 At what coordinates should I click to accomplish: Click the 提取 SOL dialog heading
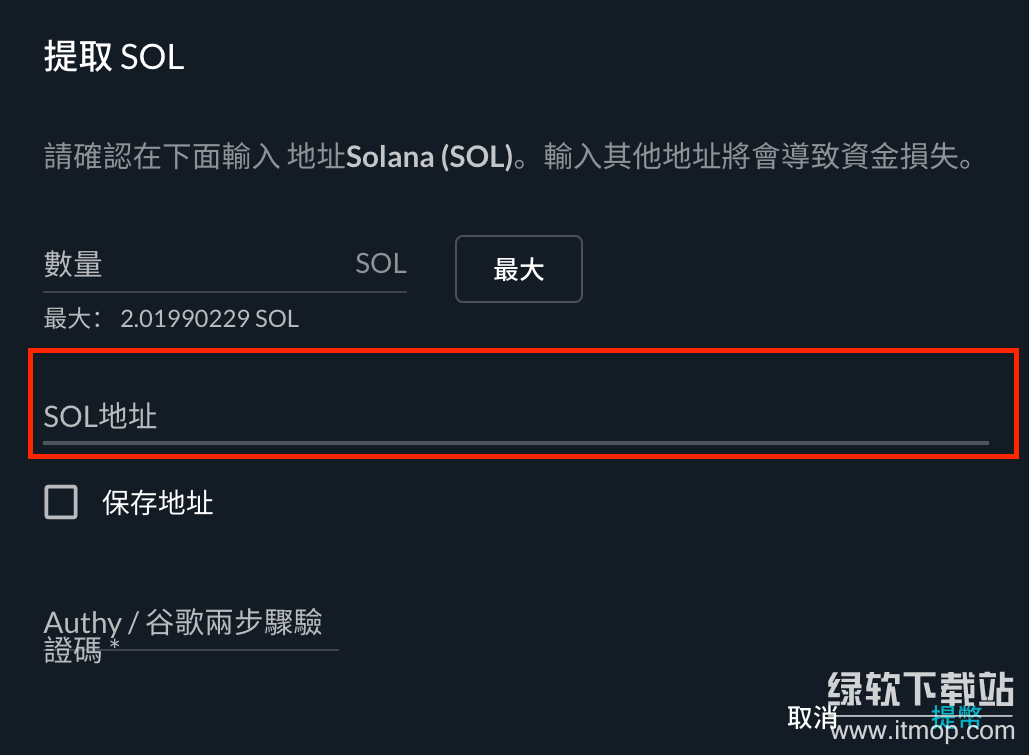(114, 57)
